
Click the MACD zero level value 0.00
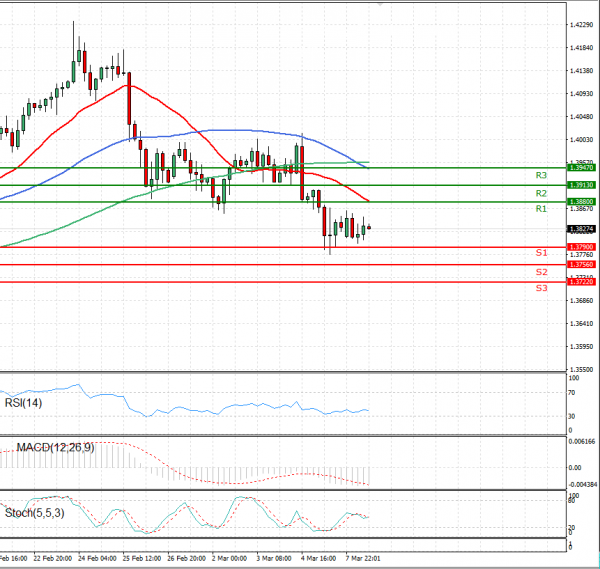tap(575, 468)
